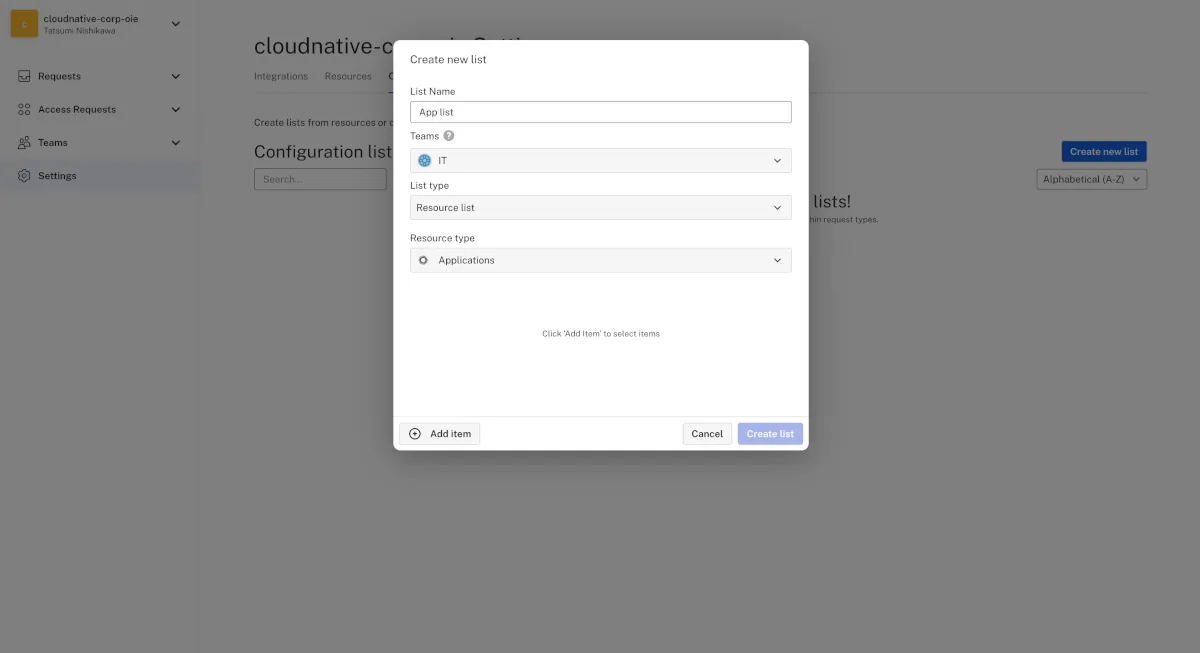Click the Requests inbox icon in sidebar

(24, 76)
